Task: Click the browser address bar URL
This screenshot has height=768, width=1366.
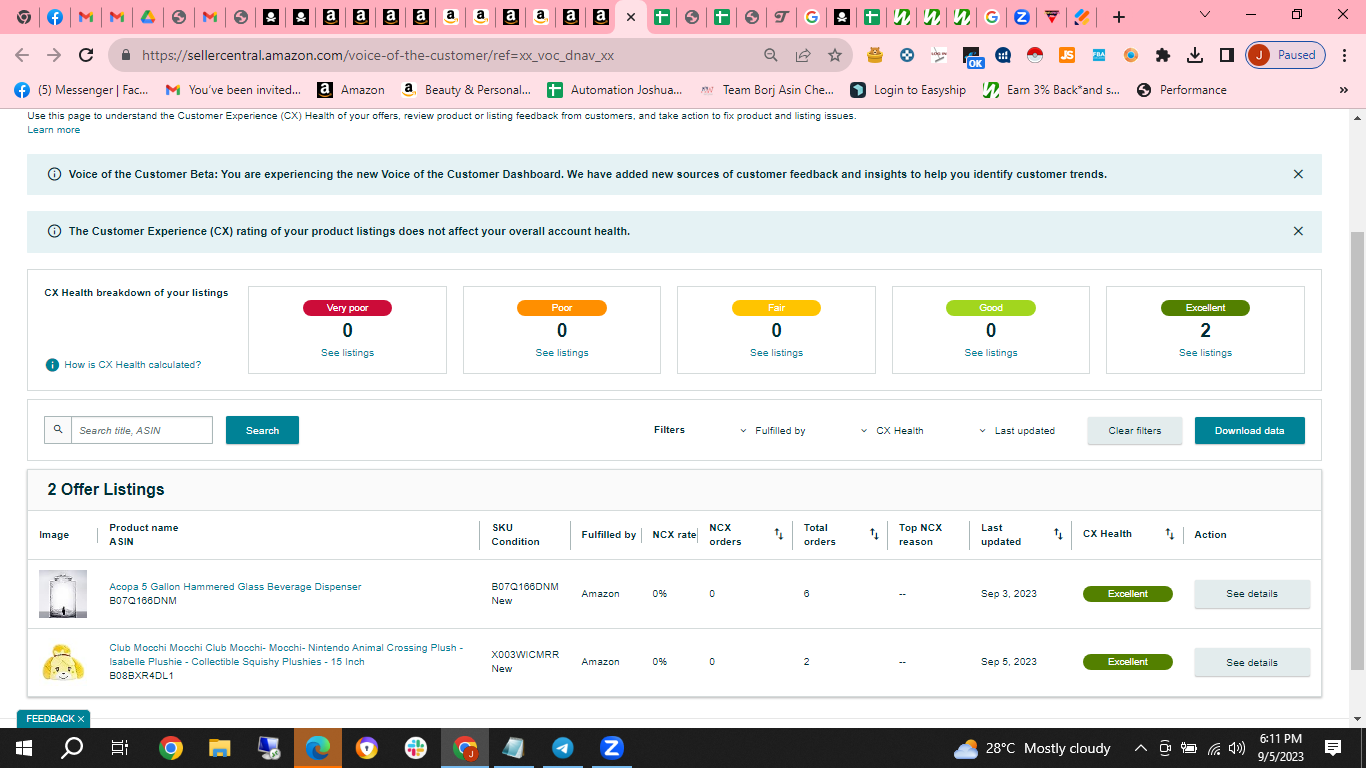Action: pyautogui.click(x=378, y=56)
